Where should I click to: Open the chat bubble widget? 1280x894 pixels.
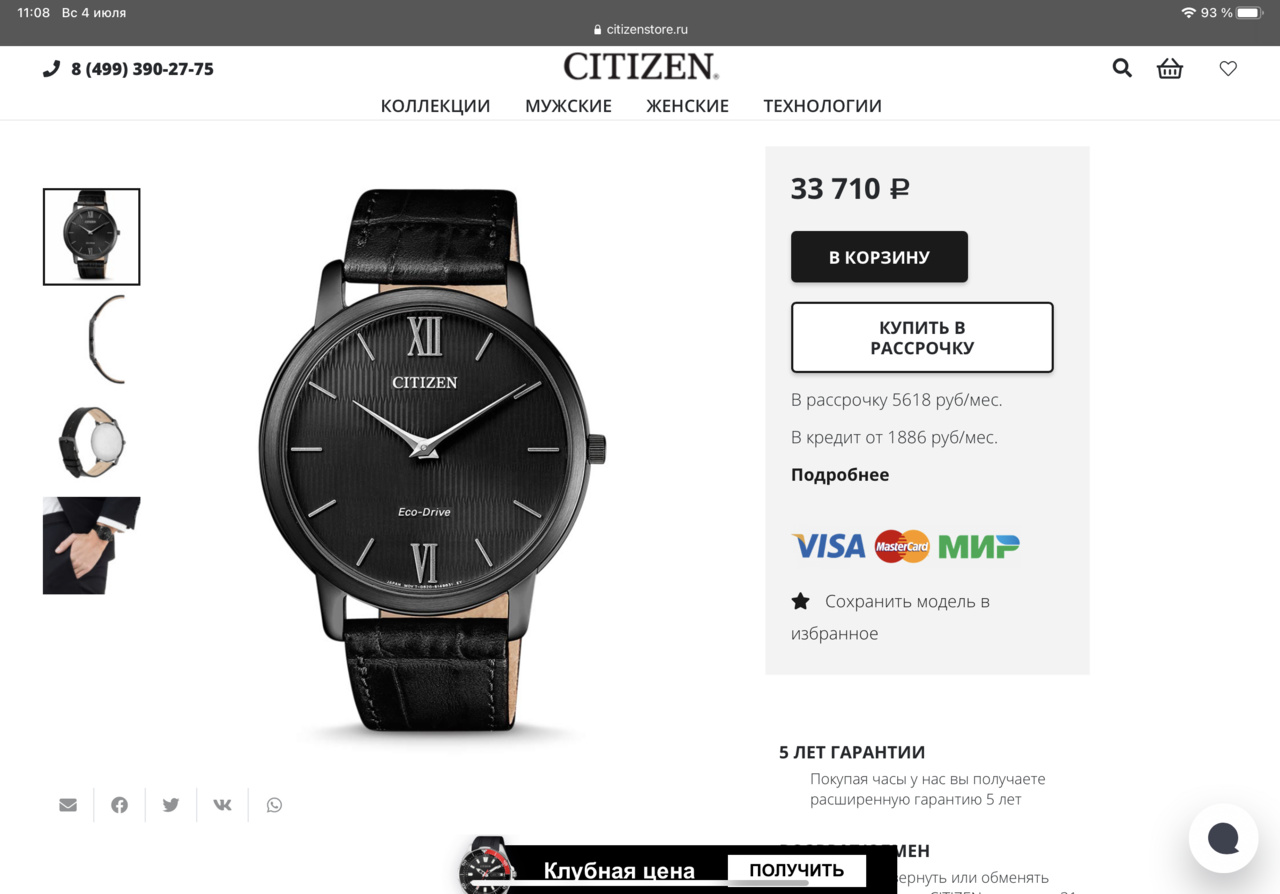coord(1223,838)
